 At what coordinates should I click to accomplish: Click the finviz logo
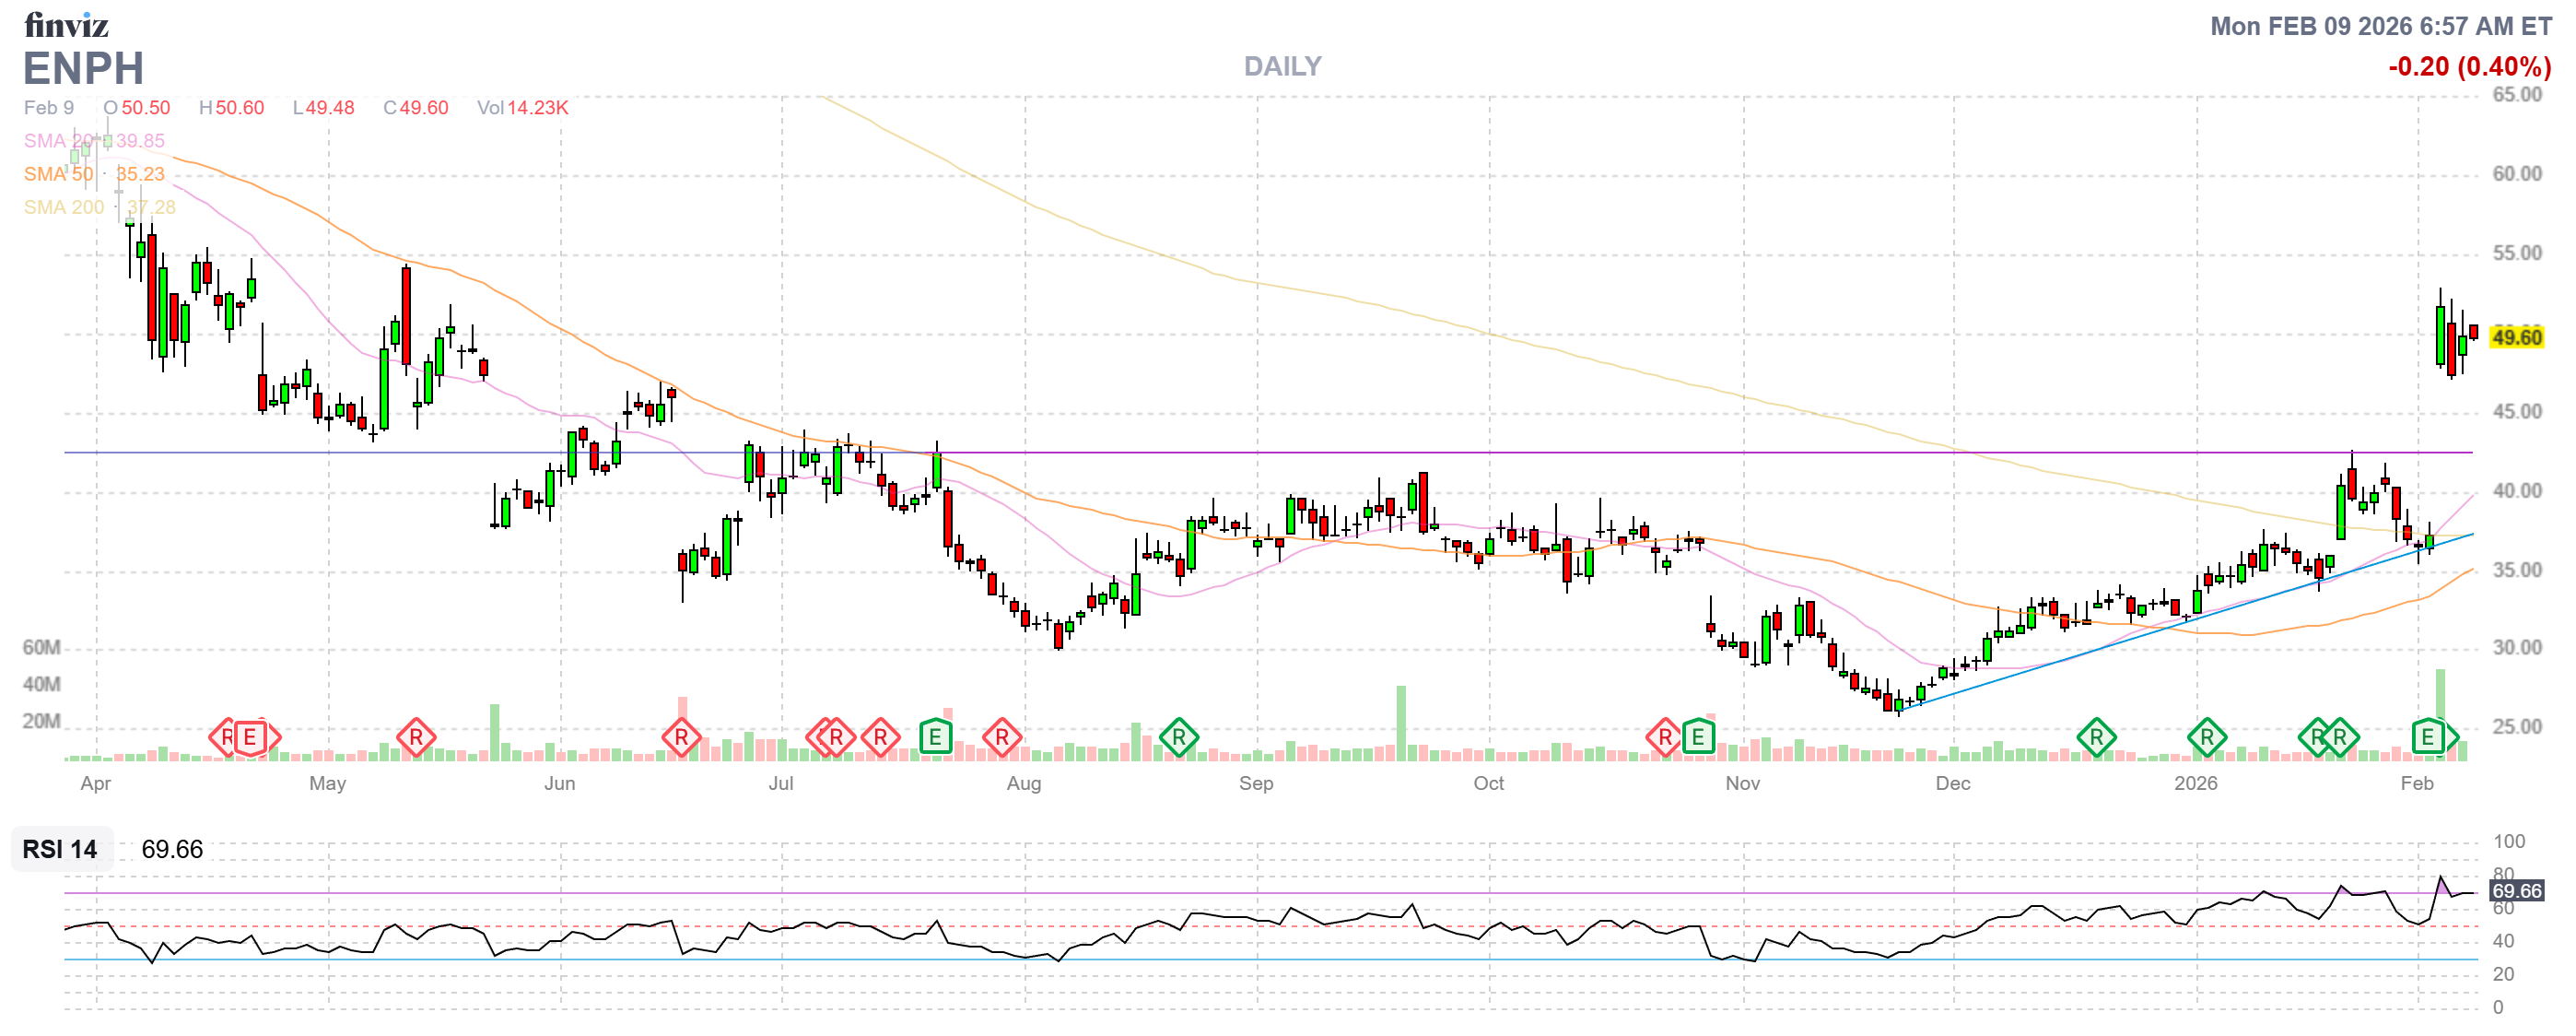click(66, 25)
